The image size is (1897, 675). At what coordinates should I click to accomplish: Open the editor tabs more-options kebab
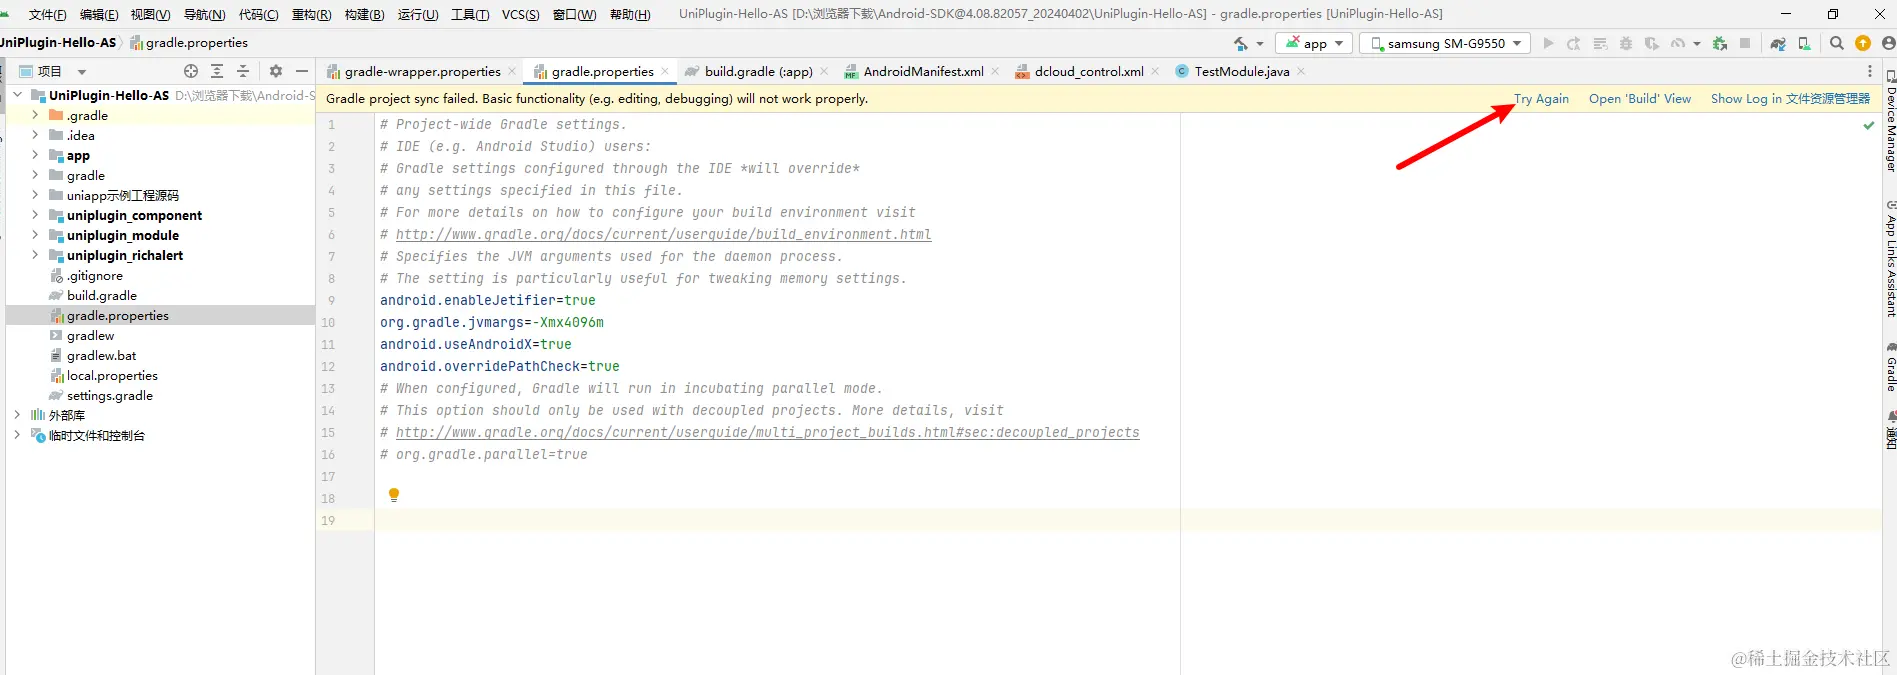pyautogui.click(x=1870, y=71)
